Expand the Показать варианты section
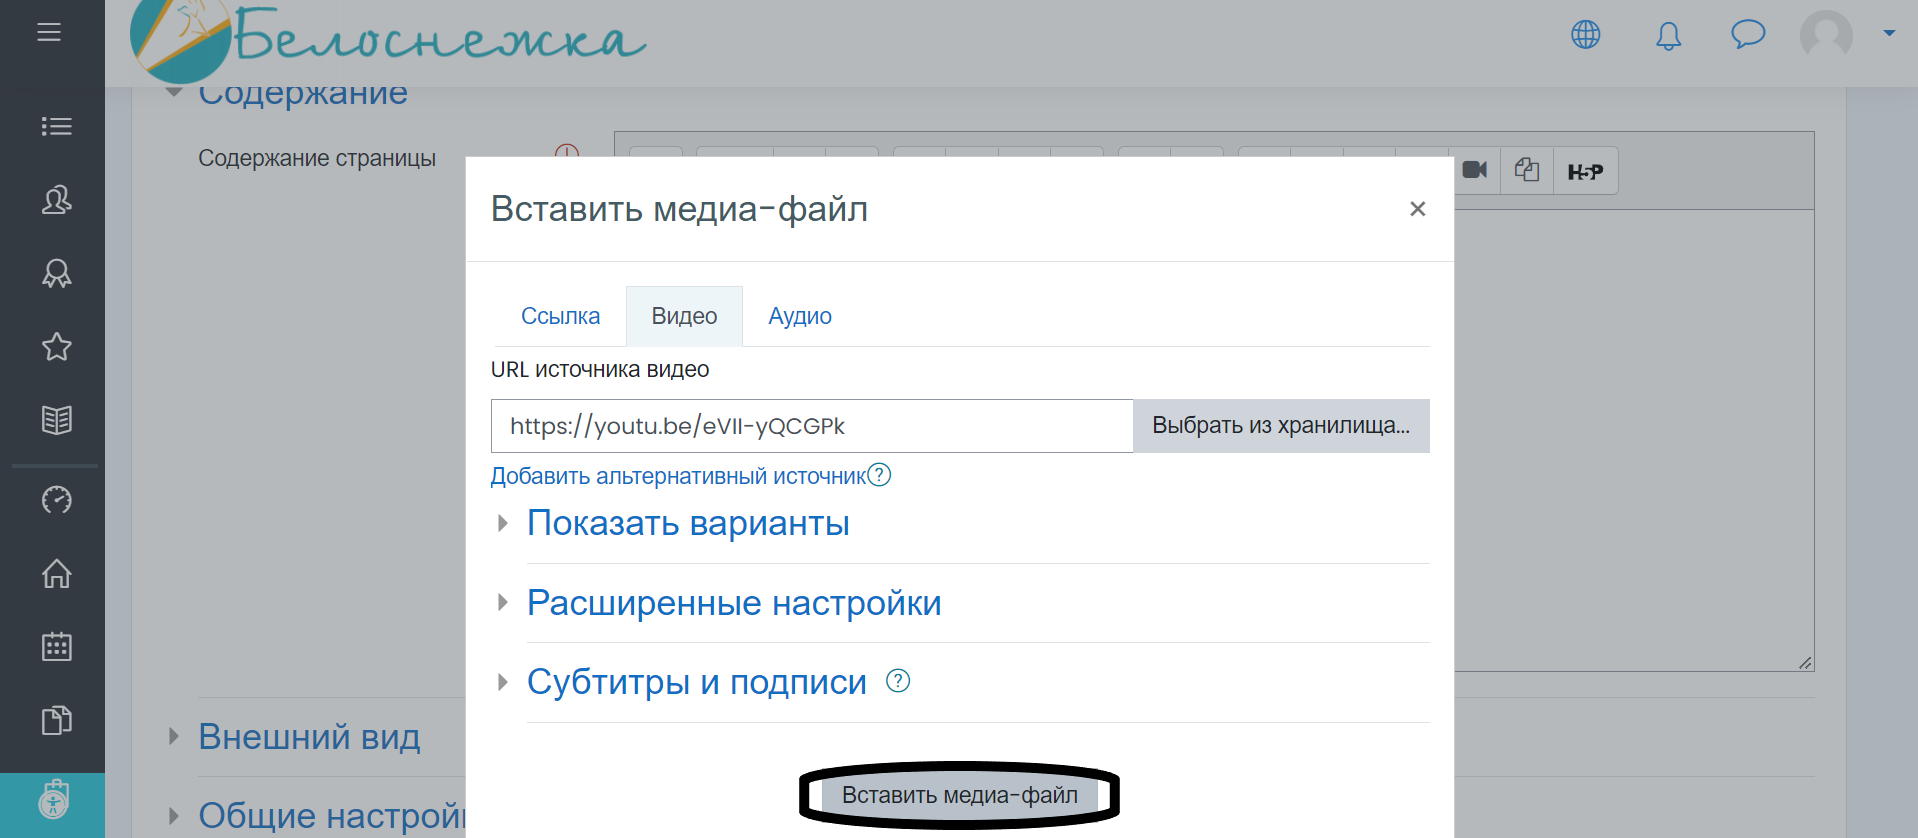 point(687,523)
